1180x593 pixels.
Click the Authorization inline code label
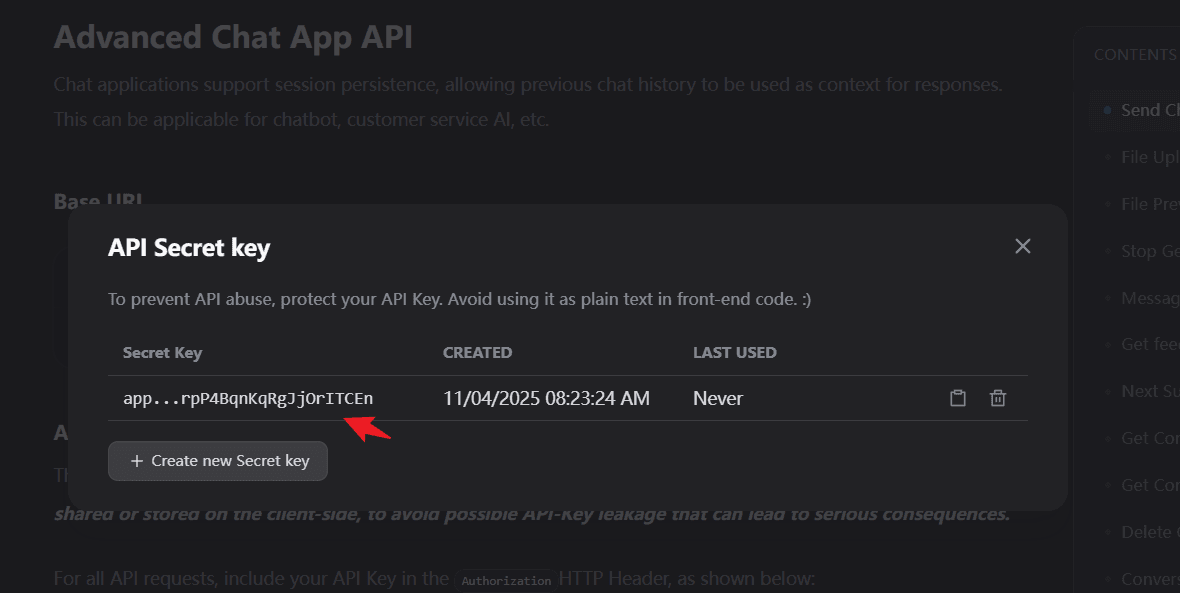(x=506, y=580)
